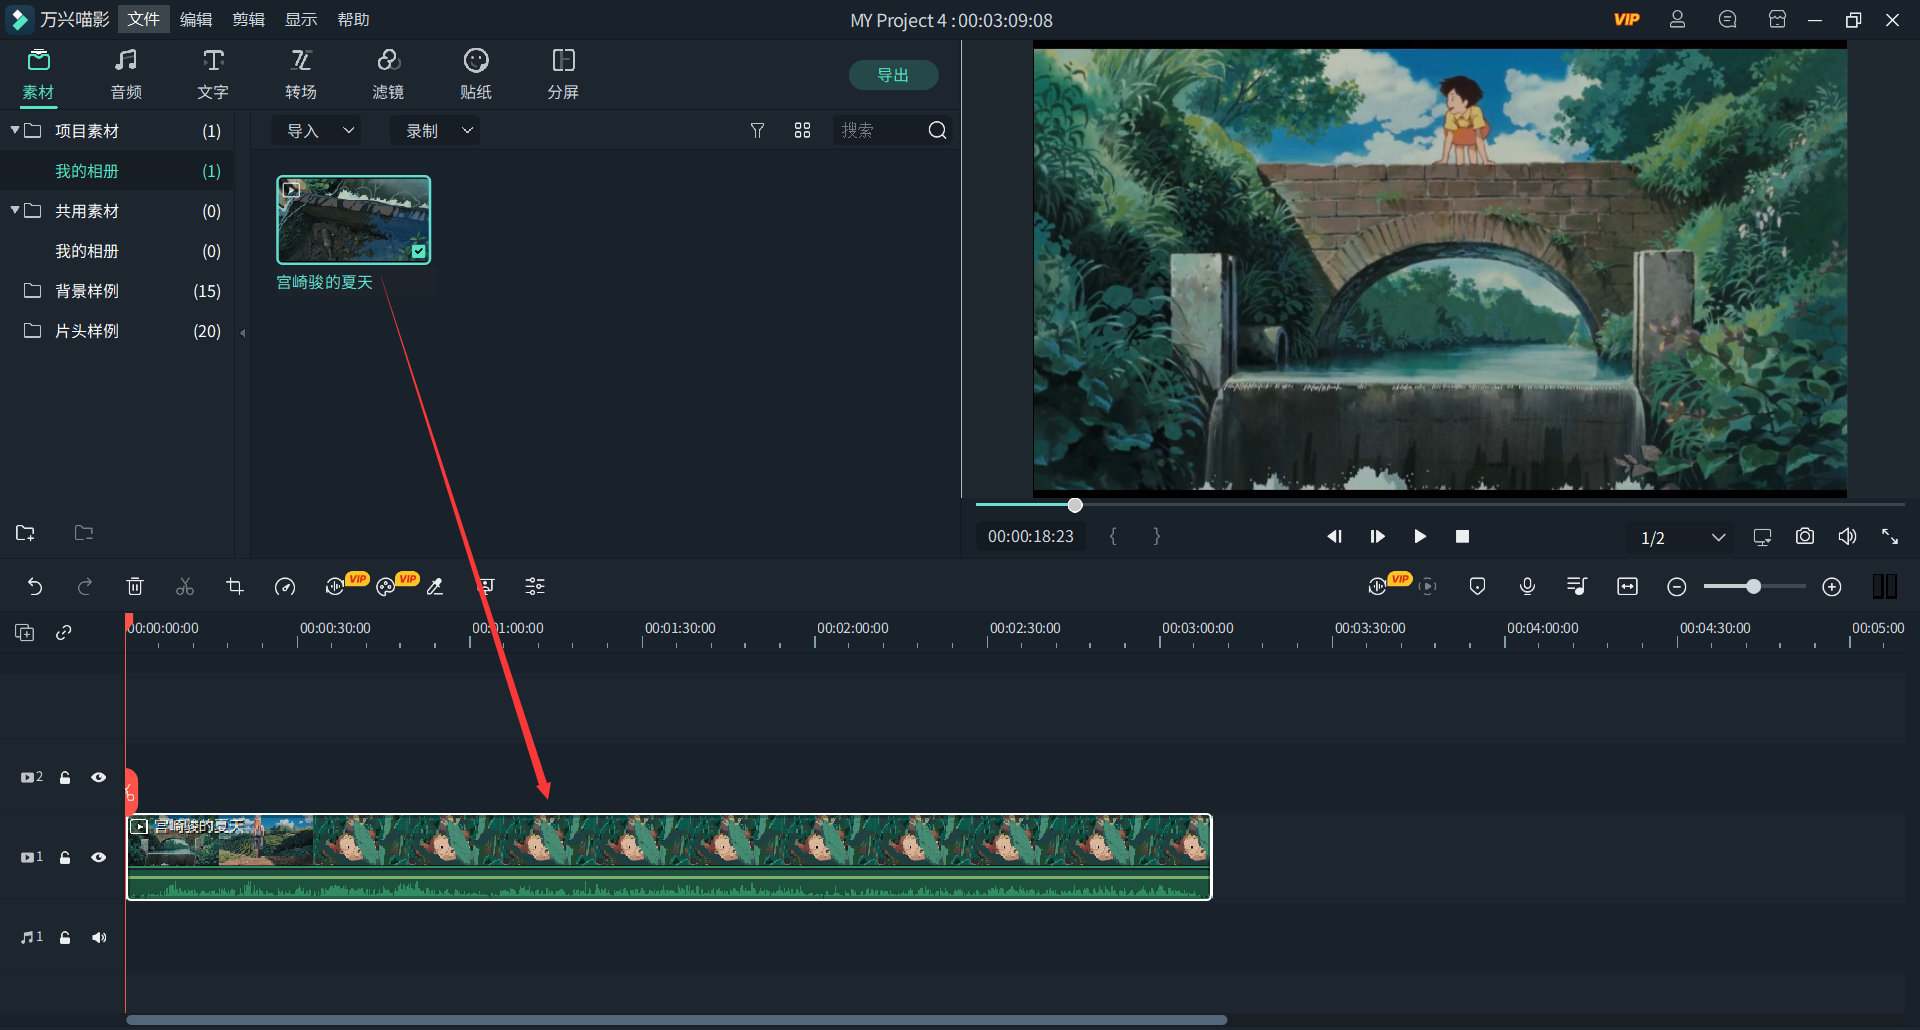Open the filter funnel icon in media panel
This screenshot has width=1920, height=1030.
point(757,131)
